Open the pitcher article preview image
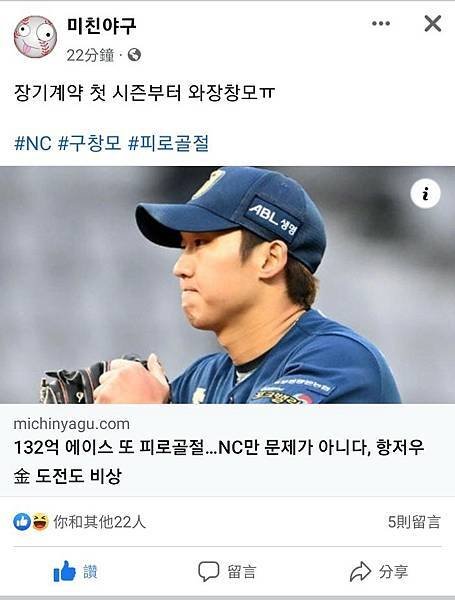The image size is (455, 600). [227, 285]
